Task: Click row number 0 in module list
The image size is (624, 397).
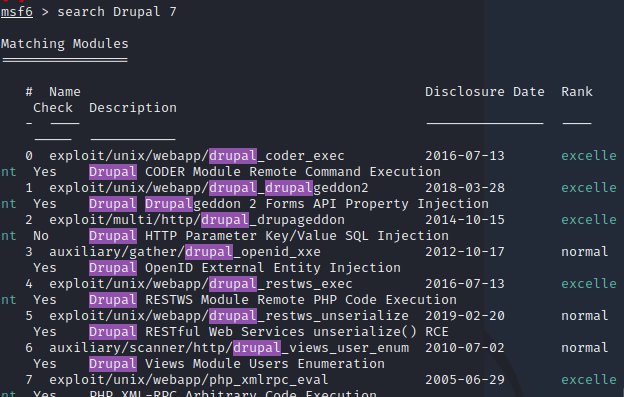Action: point(29,156)
